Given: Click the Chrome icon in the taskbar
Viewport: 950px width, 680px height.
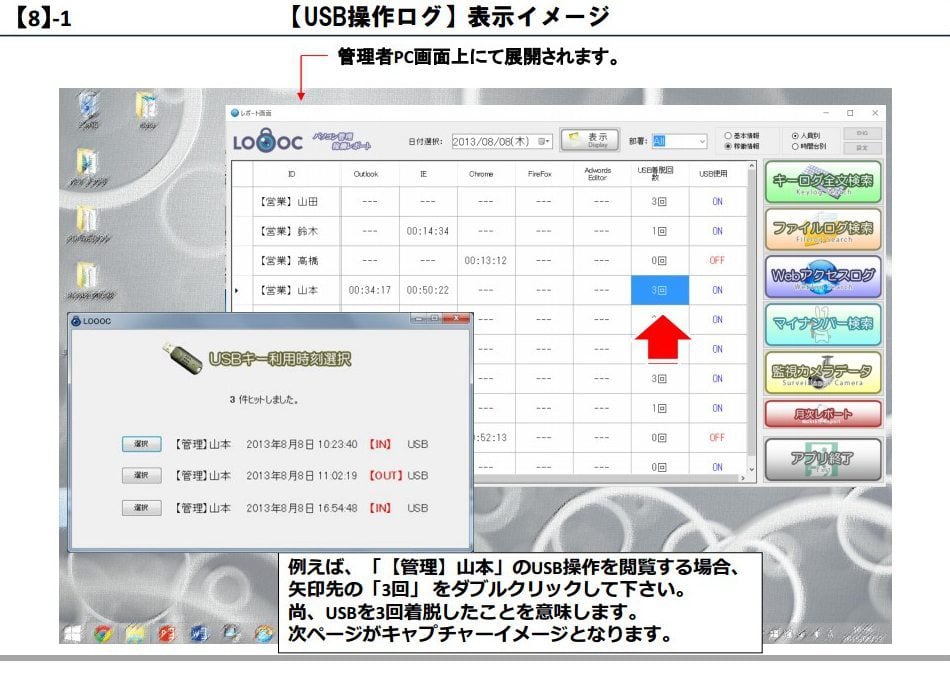Looking at the screenshot, I should coord(103,633).
